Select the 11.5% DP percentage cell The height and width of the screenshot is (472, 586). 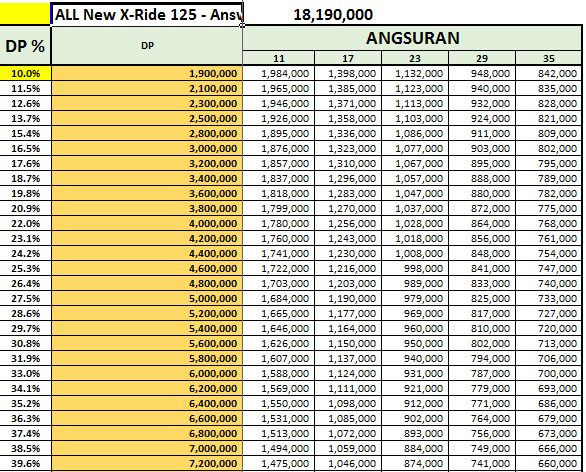[x=25, y=89]
